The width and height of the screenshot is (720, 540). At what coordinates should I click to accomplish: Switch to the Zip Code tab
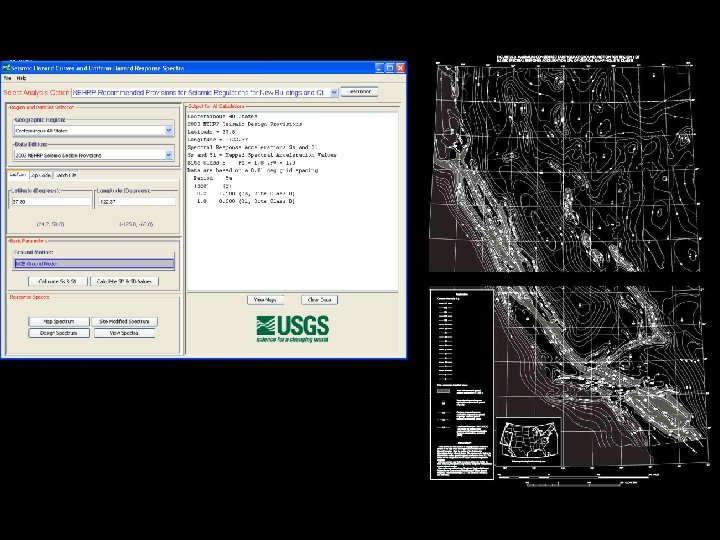tap(42, 174)
